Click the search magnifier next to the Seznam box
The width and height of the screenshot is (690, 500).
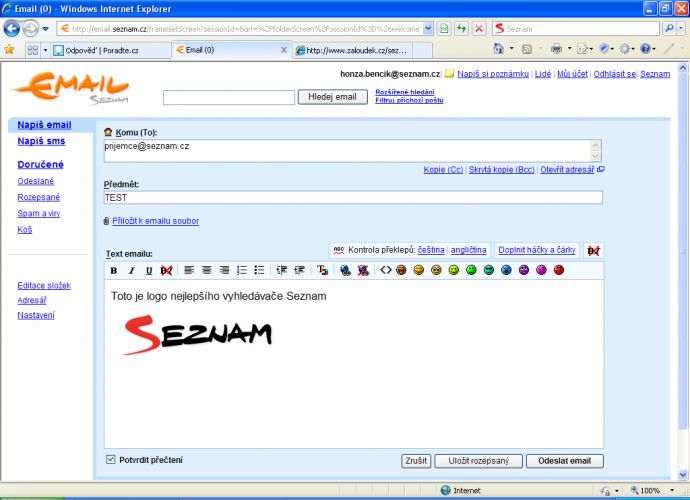(669, 29)
